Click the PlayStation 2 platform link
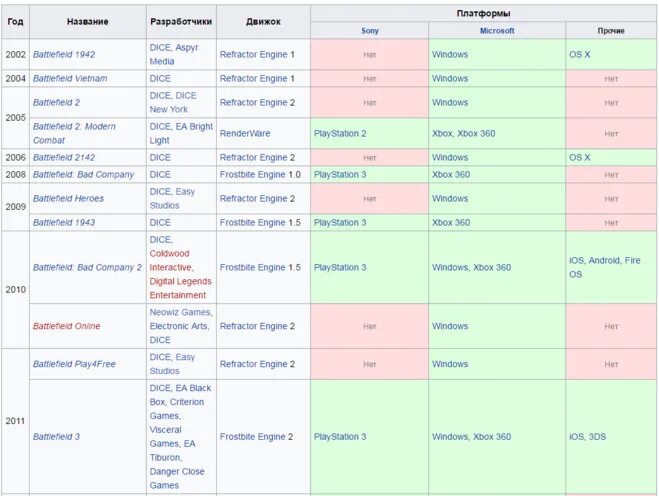659x496 pixels. click(x=340, y=133)
